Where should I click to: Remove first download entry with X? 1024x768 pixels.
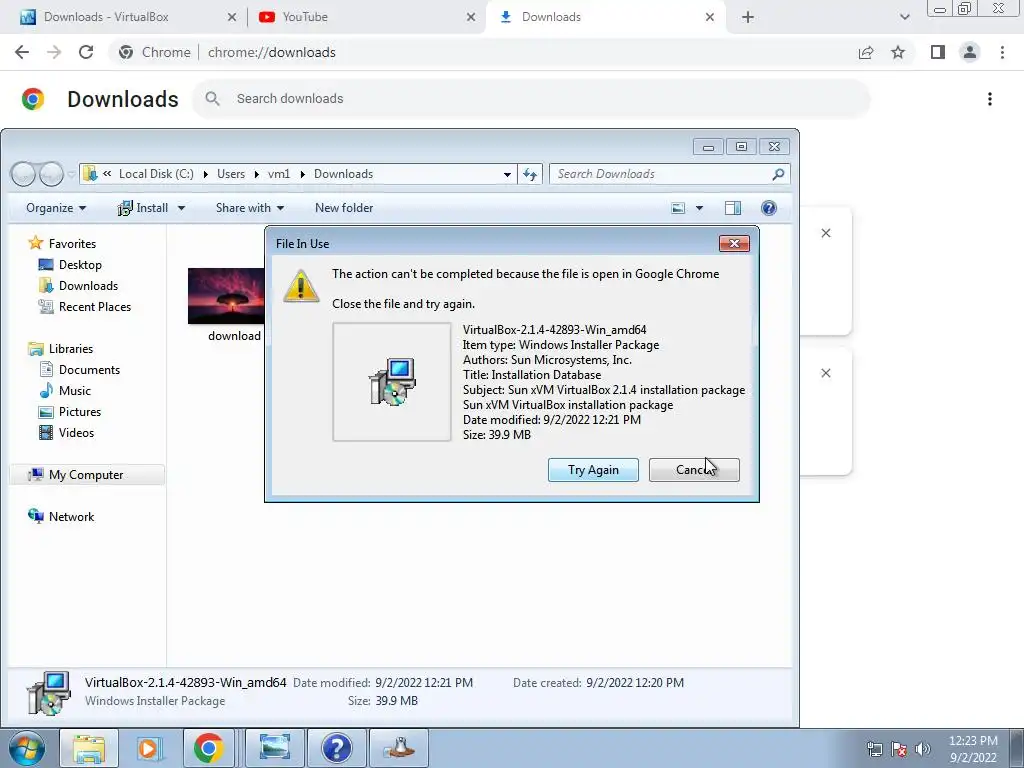click(826, 233)
